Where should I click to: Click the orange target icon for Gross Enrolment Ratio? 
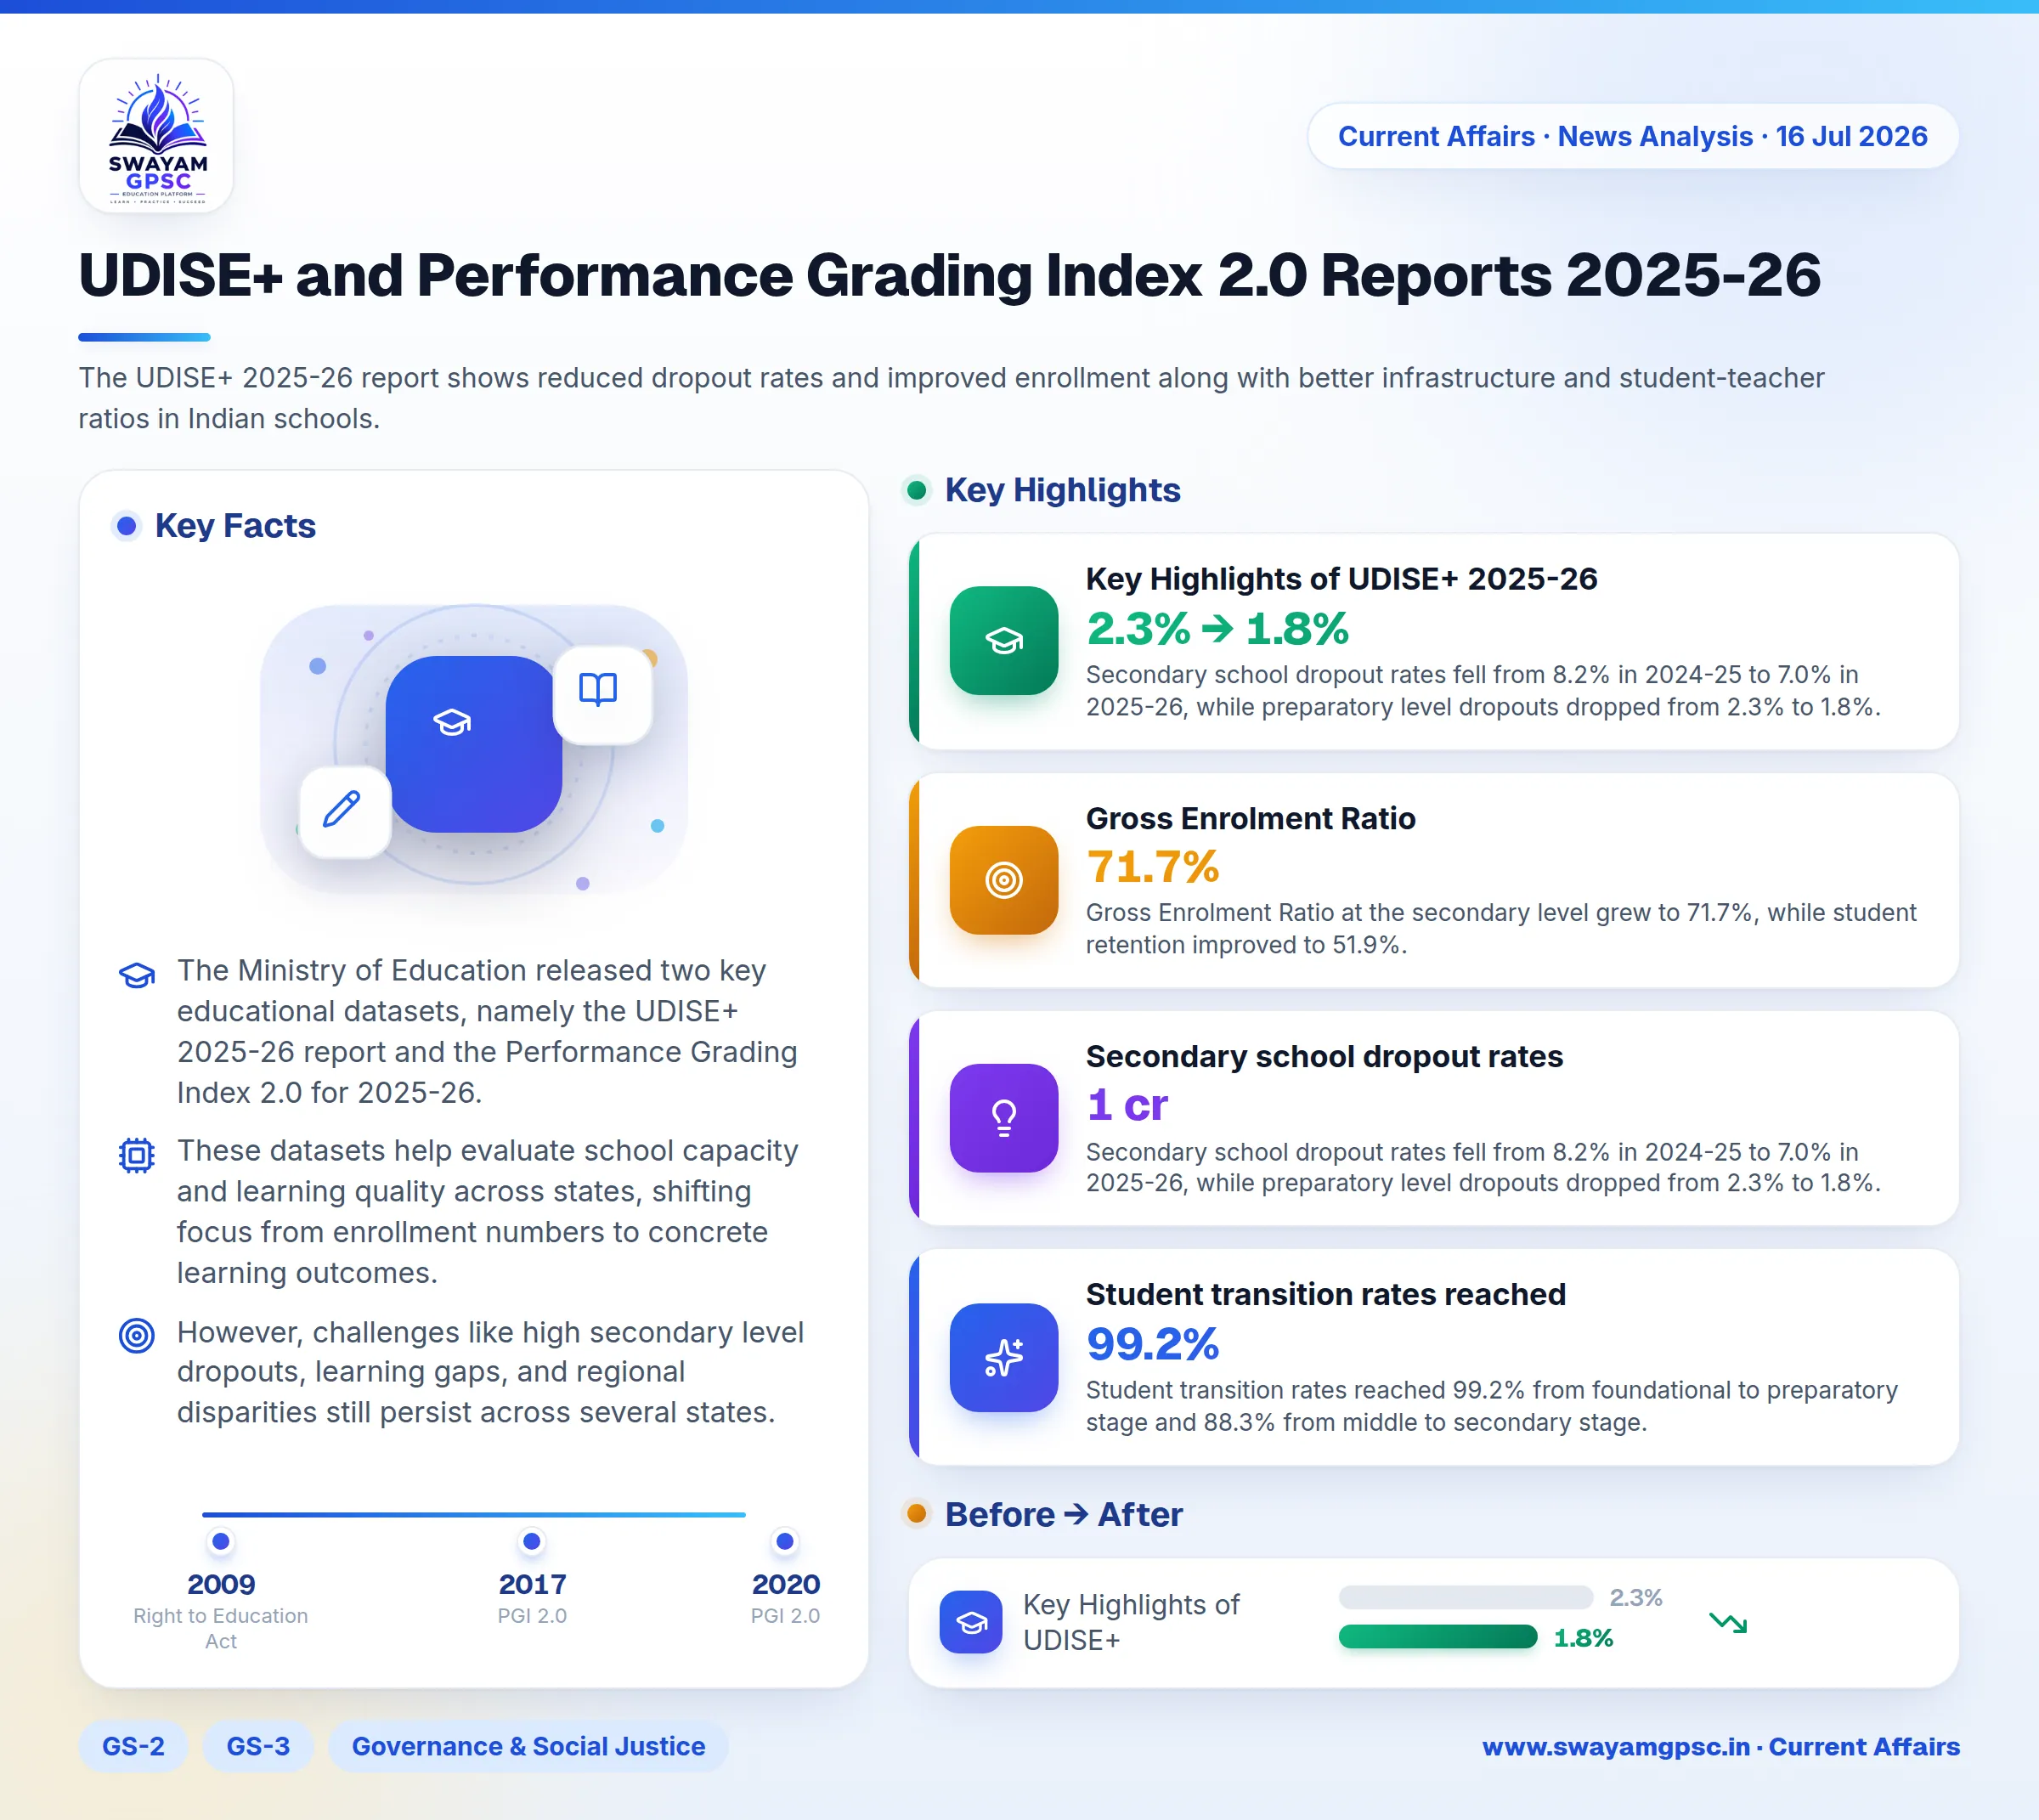[x=1003, y=879]
